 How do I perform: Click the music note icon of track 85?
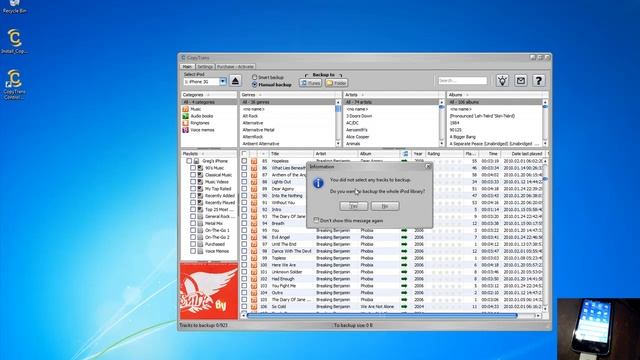click(x=254, y=161)
